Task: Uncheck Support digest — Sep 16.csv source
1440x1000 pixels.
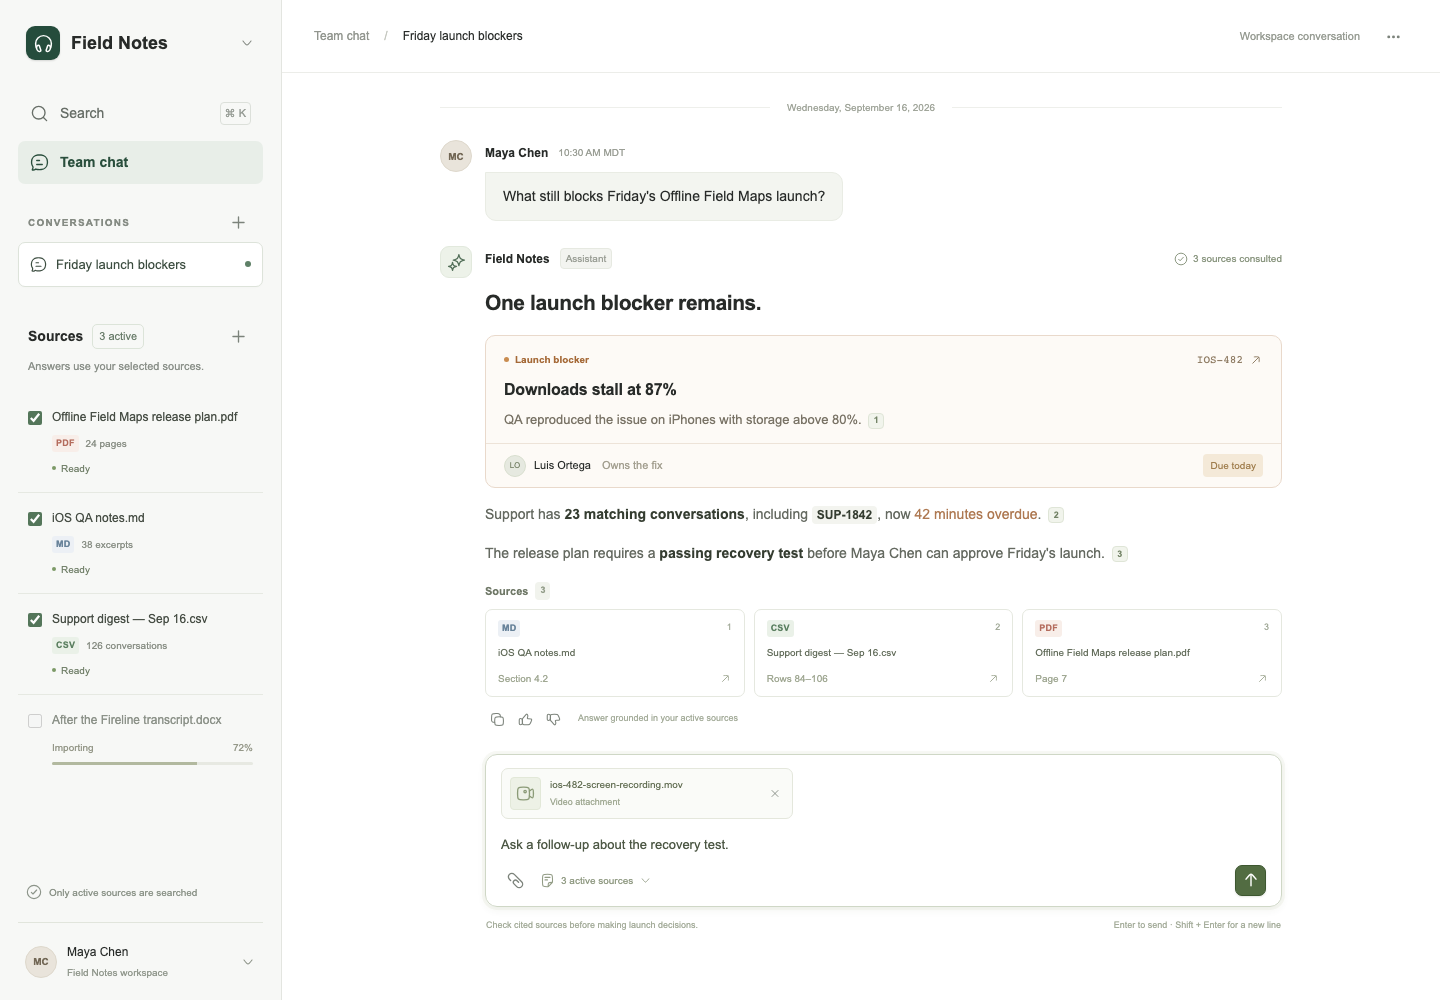Action: 35,620
